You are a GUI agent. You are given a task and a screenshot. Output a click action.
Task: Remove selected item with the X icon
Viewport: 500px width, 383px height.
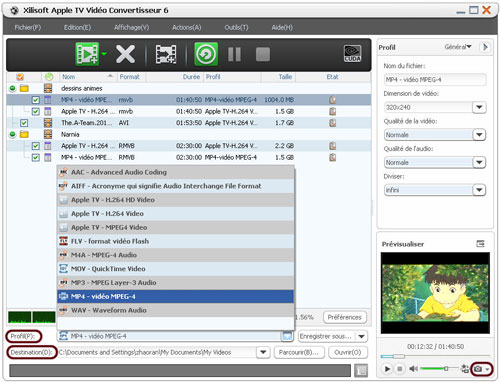[125, 54]
